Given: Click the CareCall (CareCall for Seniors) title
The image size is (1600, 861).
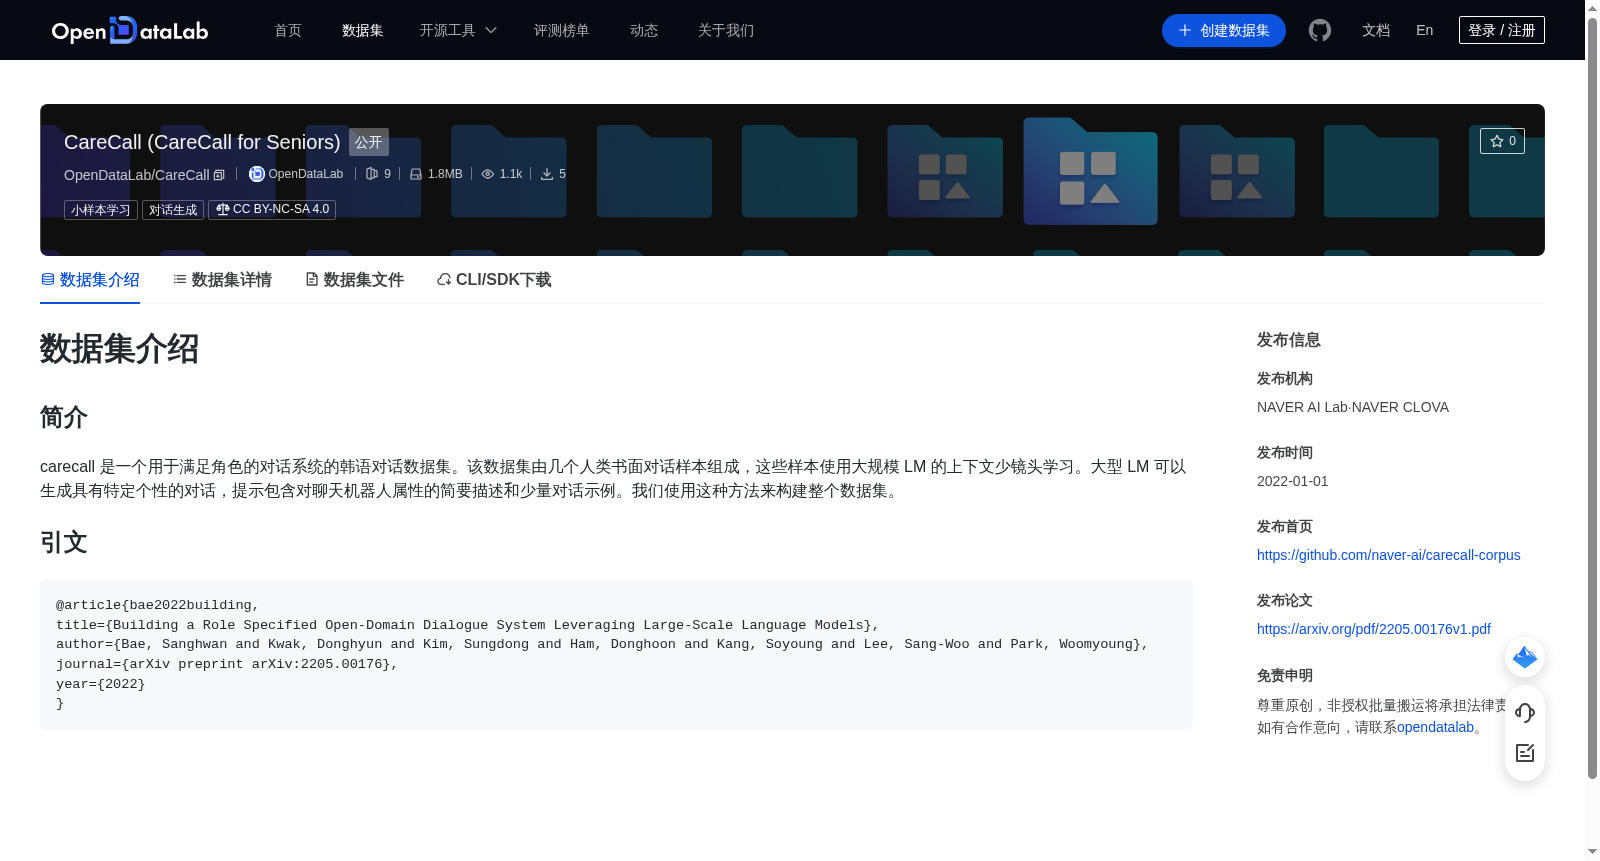Looking at the screenshot, I should 202,142.
